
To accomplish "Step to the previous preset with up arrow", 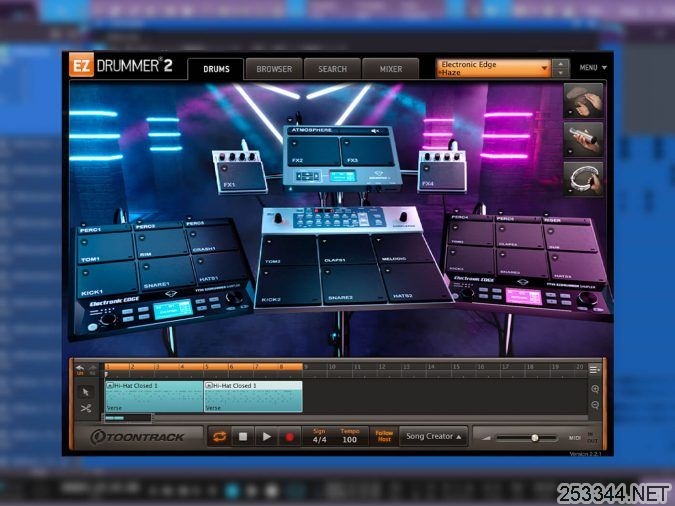I will click(x=560, y=64).
